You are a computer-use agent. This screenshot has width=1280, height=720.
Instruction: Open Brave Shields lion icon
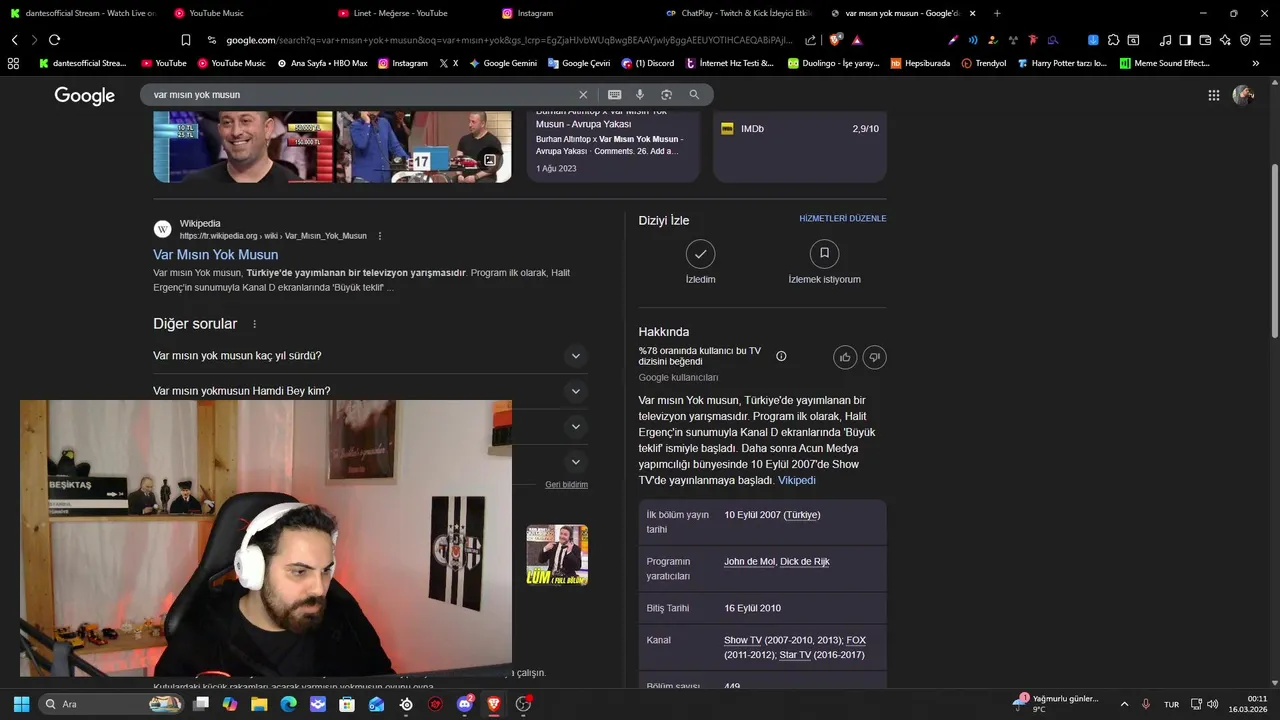tap(836, 40)
